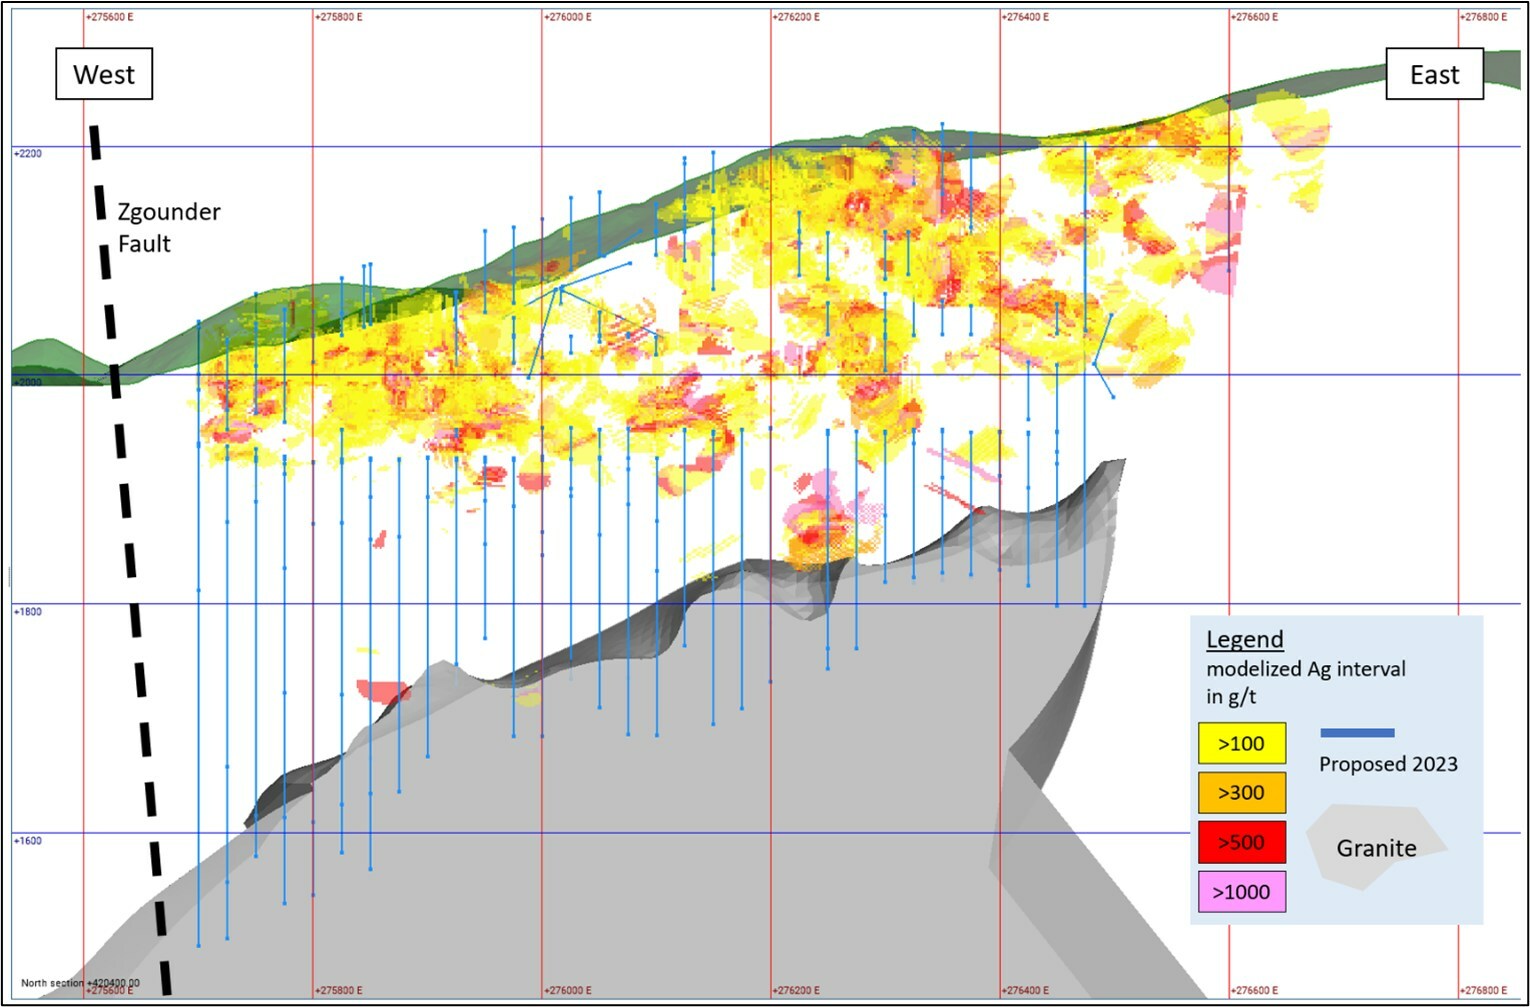Select the +2000 elevation label
This screenshot has height=1007, width=1530.
click(28, 382)
